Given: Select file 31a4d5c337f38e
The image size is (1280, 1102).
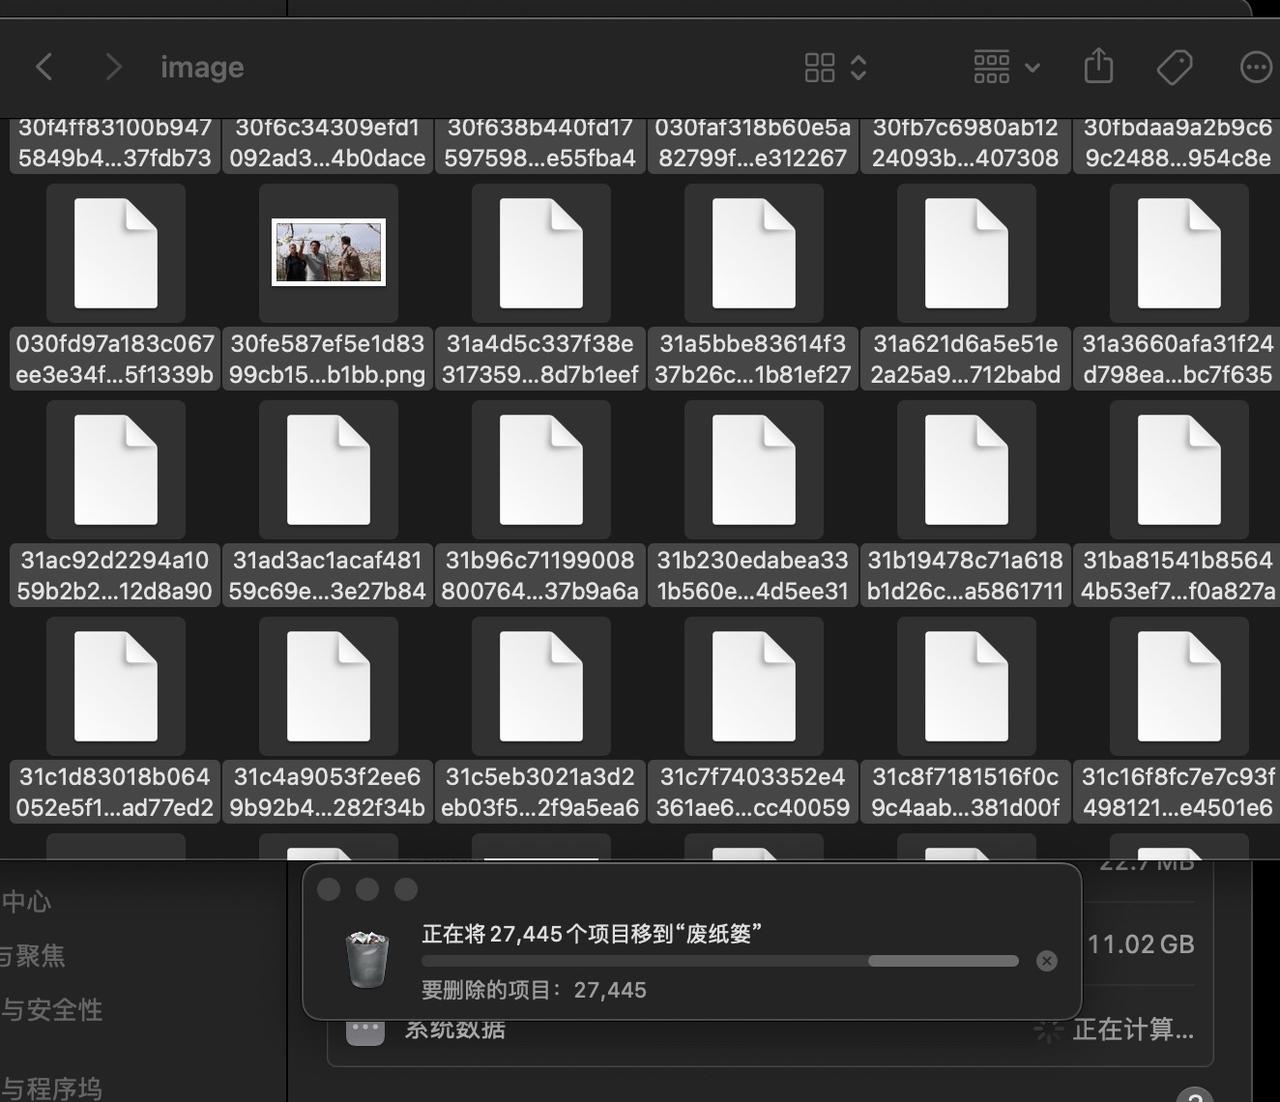Looking at the screenshot, I should coord(541,254).
